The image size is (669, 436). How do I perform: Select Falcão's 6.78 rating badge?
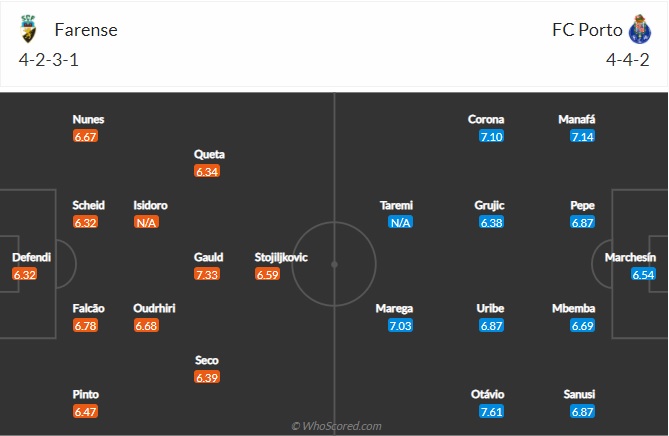85,326
